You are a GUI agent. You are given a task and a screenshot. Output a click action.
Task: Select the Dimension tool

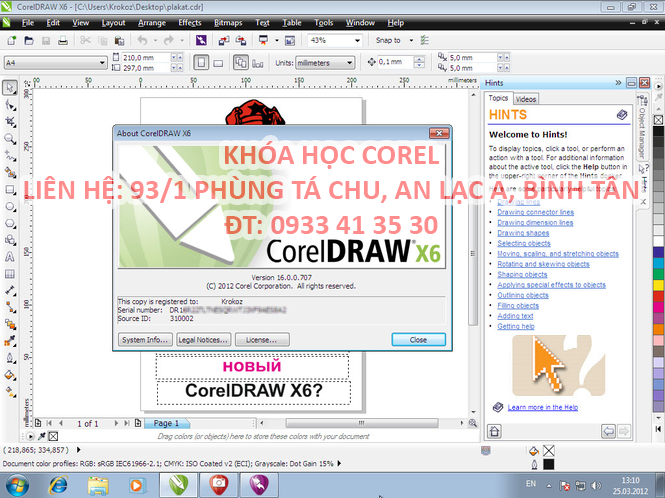10,291
